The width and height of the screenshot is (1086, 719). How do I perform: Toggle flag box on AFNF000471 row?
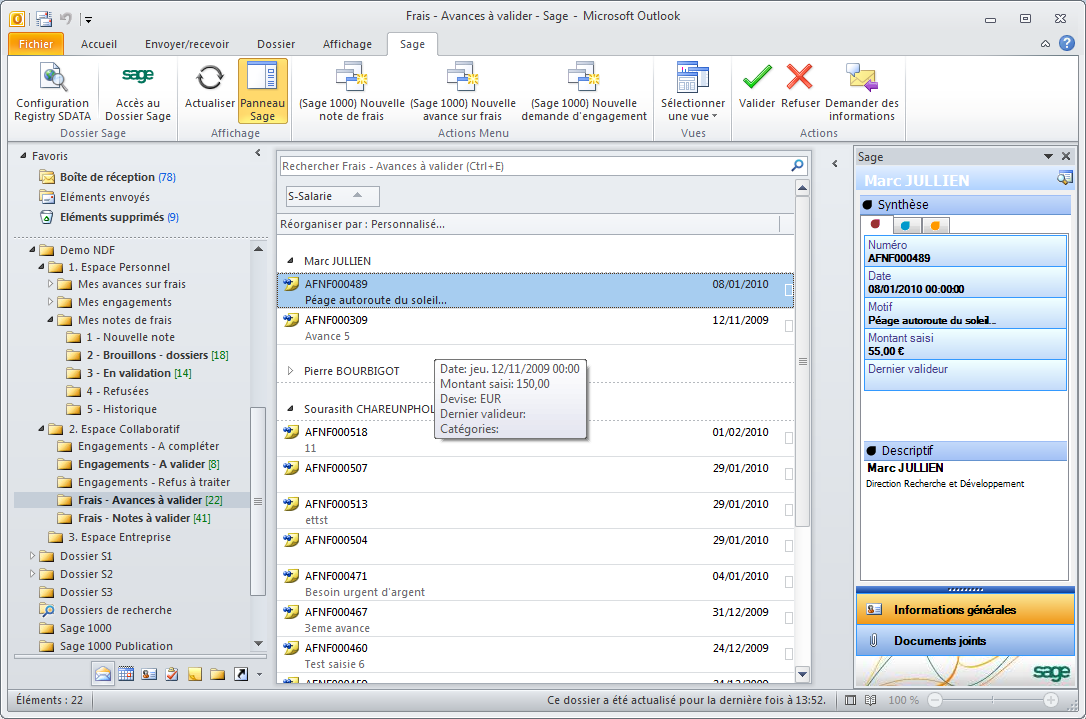click(788, 583)
